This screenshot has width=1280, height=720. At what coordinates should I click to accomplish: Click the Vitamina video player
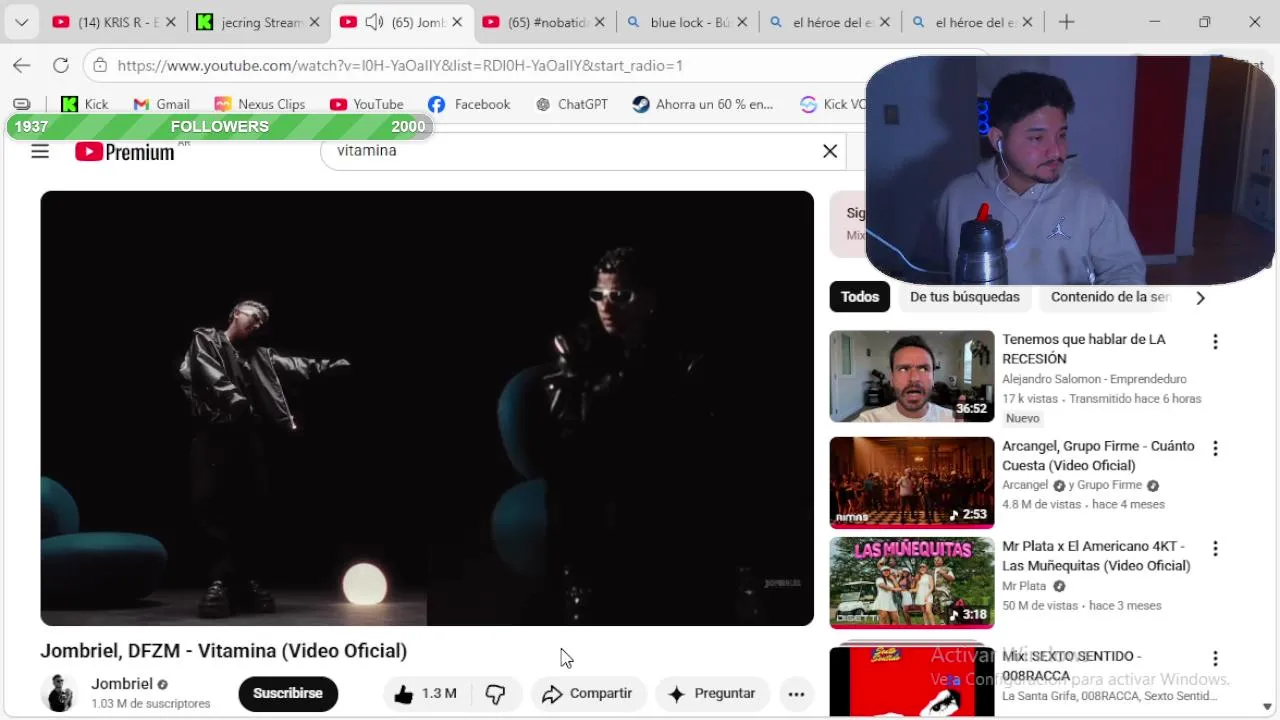(427, 408)
